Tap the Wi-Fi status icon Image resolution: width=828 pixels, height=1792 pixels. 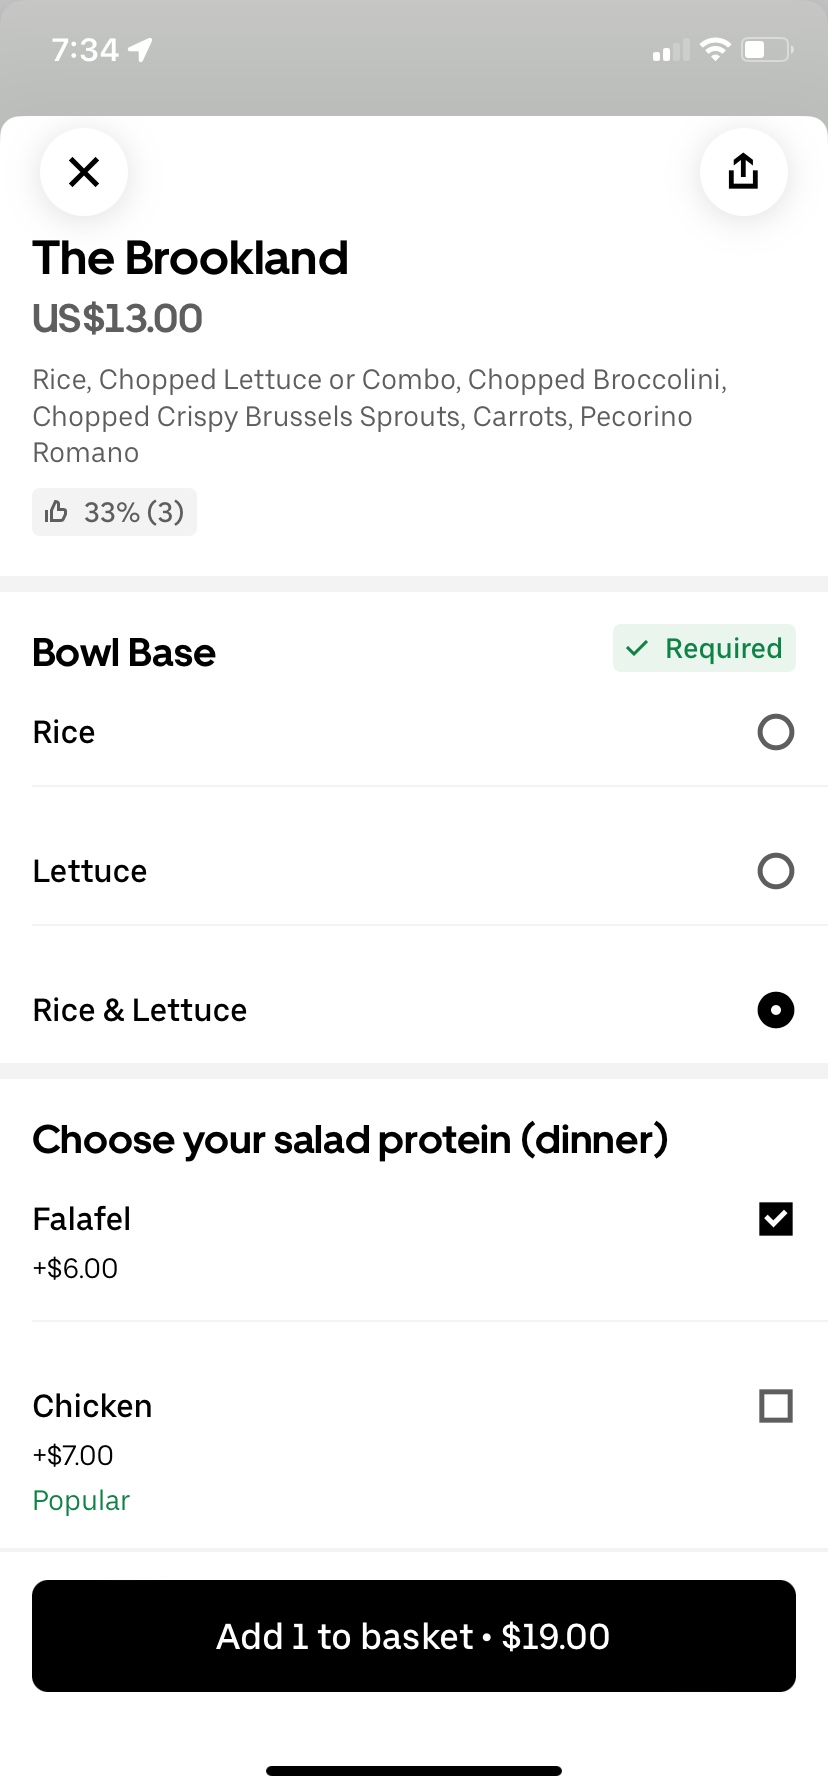(x=715, y=49)
